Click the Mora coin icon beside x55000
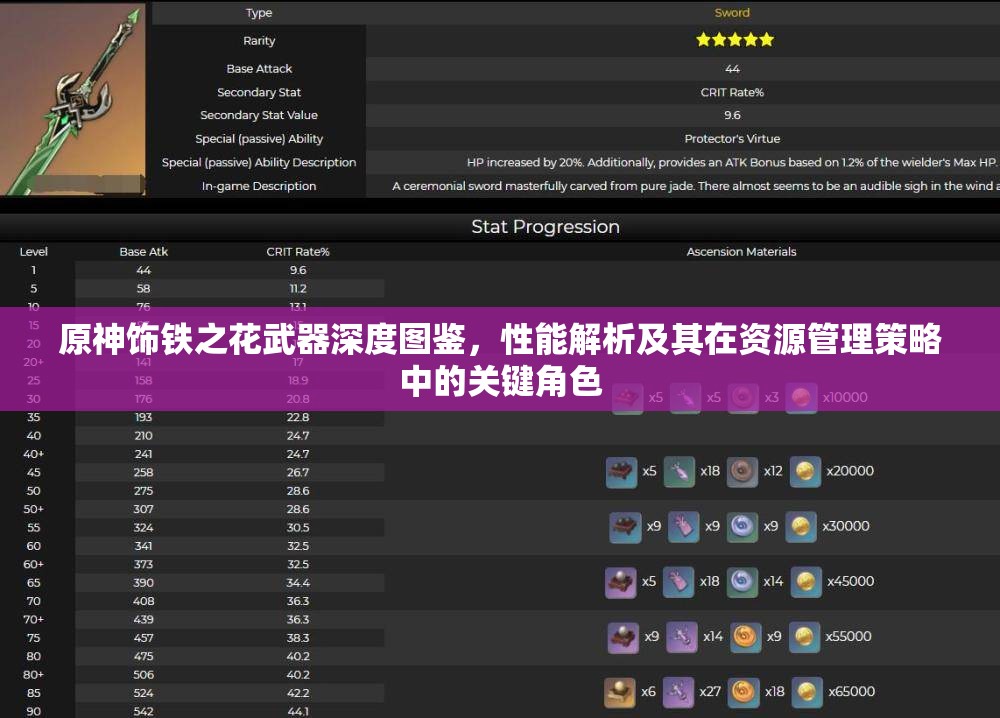The height and width of the screenshot is (718, 1000). coord(804,638)
